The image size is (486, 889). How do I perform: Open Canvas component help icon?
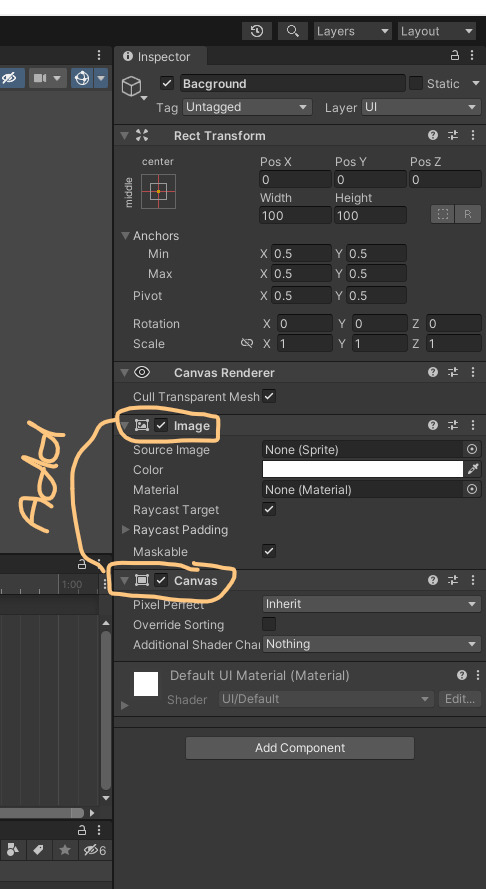tap(433, 580)
